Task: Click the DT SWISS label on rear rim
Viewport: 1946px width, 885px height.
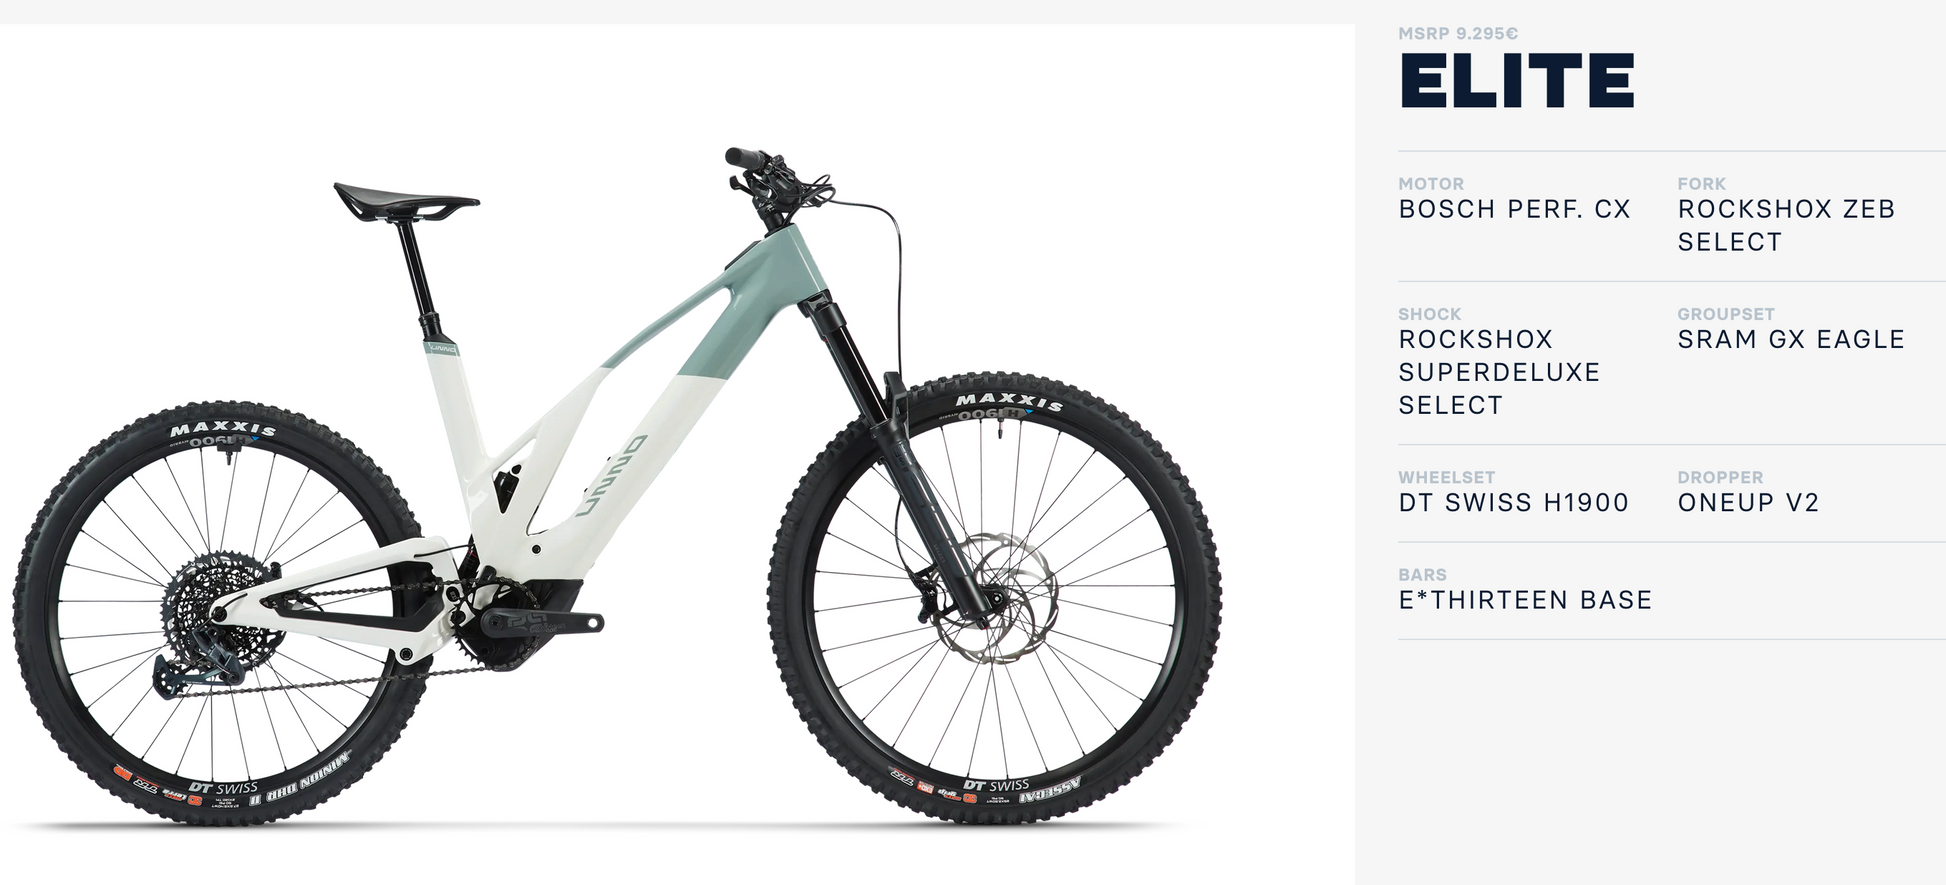Action: coord(223,788)
